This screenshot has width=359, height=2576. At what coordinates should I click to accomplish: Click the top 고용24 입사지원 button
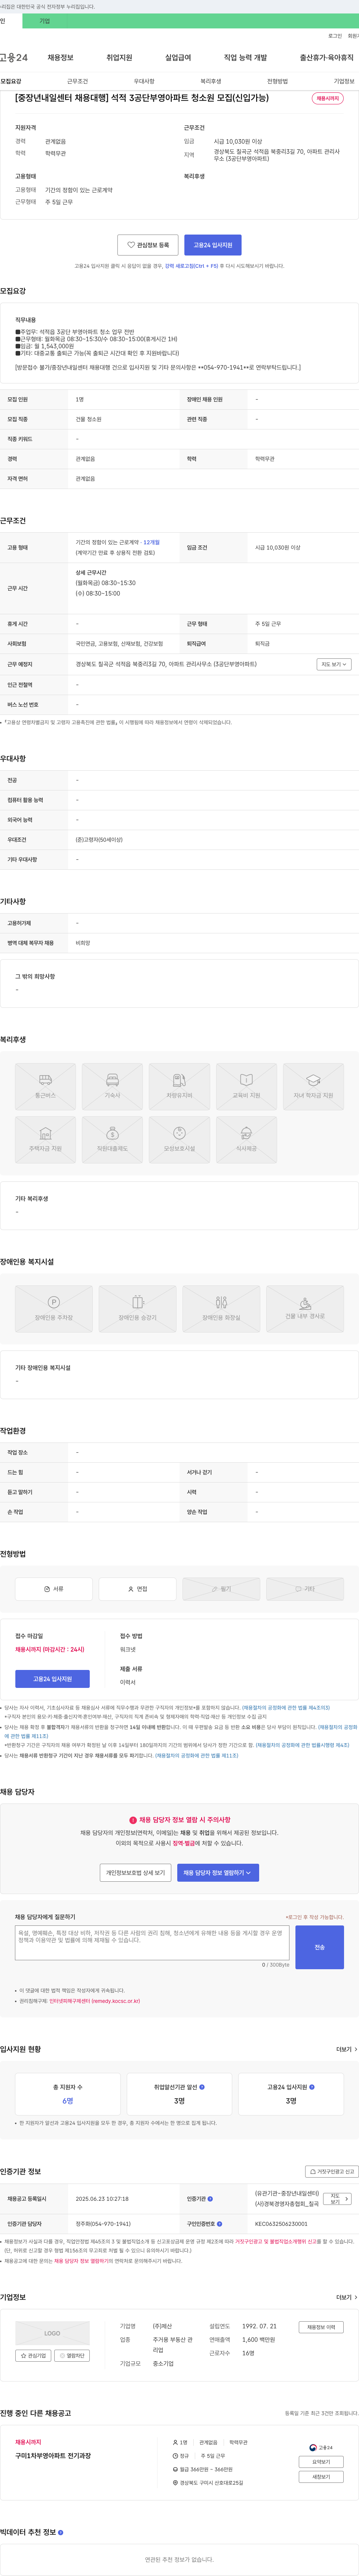213,245
